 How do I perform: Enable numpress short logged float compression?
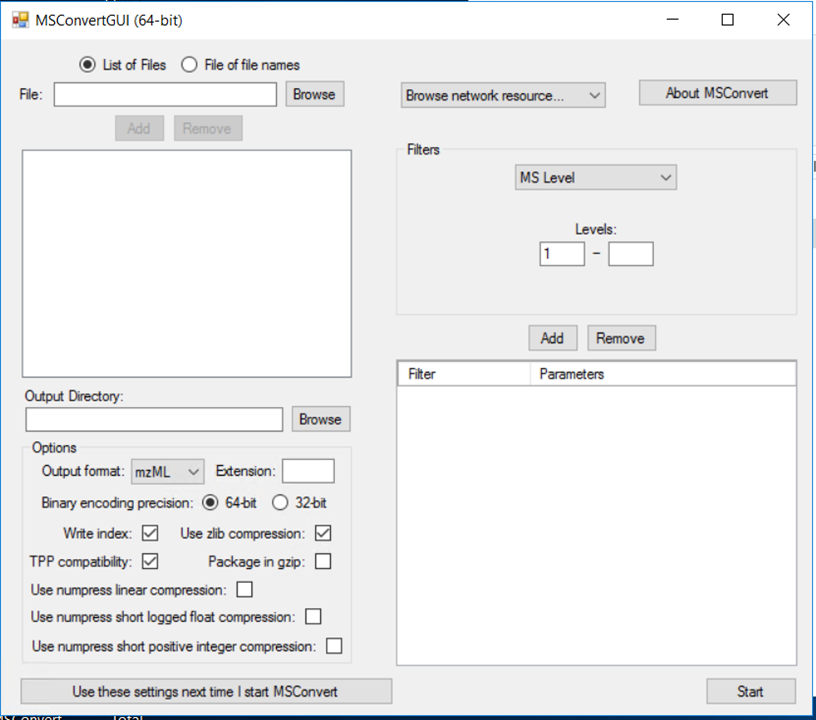point(313,616)
